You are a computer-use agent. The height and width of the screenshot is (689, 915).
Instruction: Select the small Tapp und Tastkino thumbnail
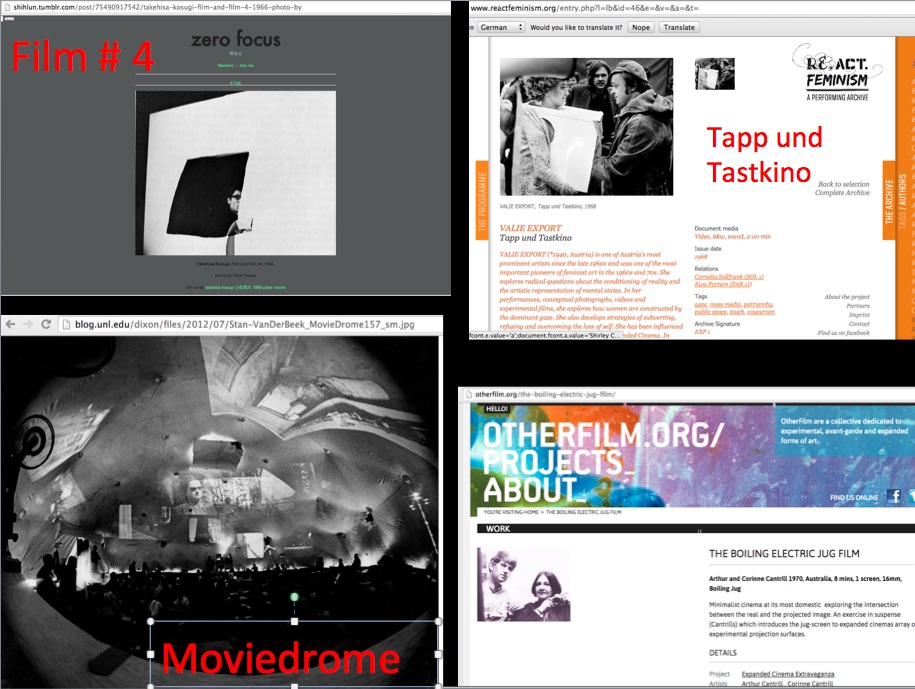(x=715, y=74)
